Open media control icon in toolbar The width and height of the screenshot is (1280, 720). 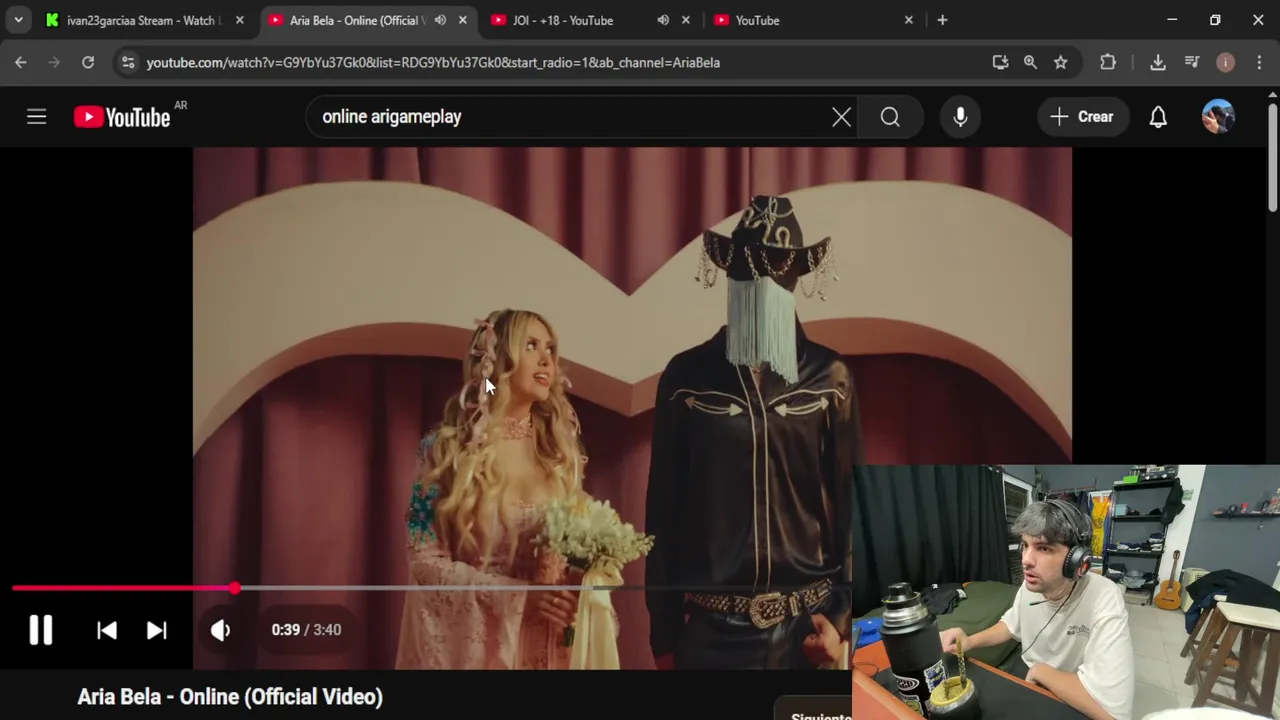(x=1192, y=62)
